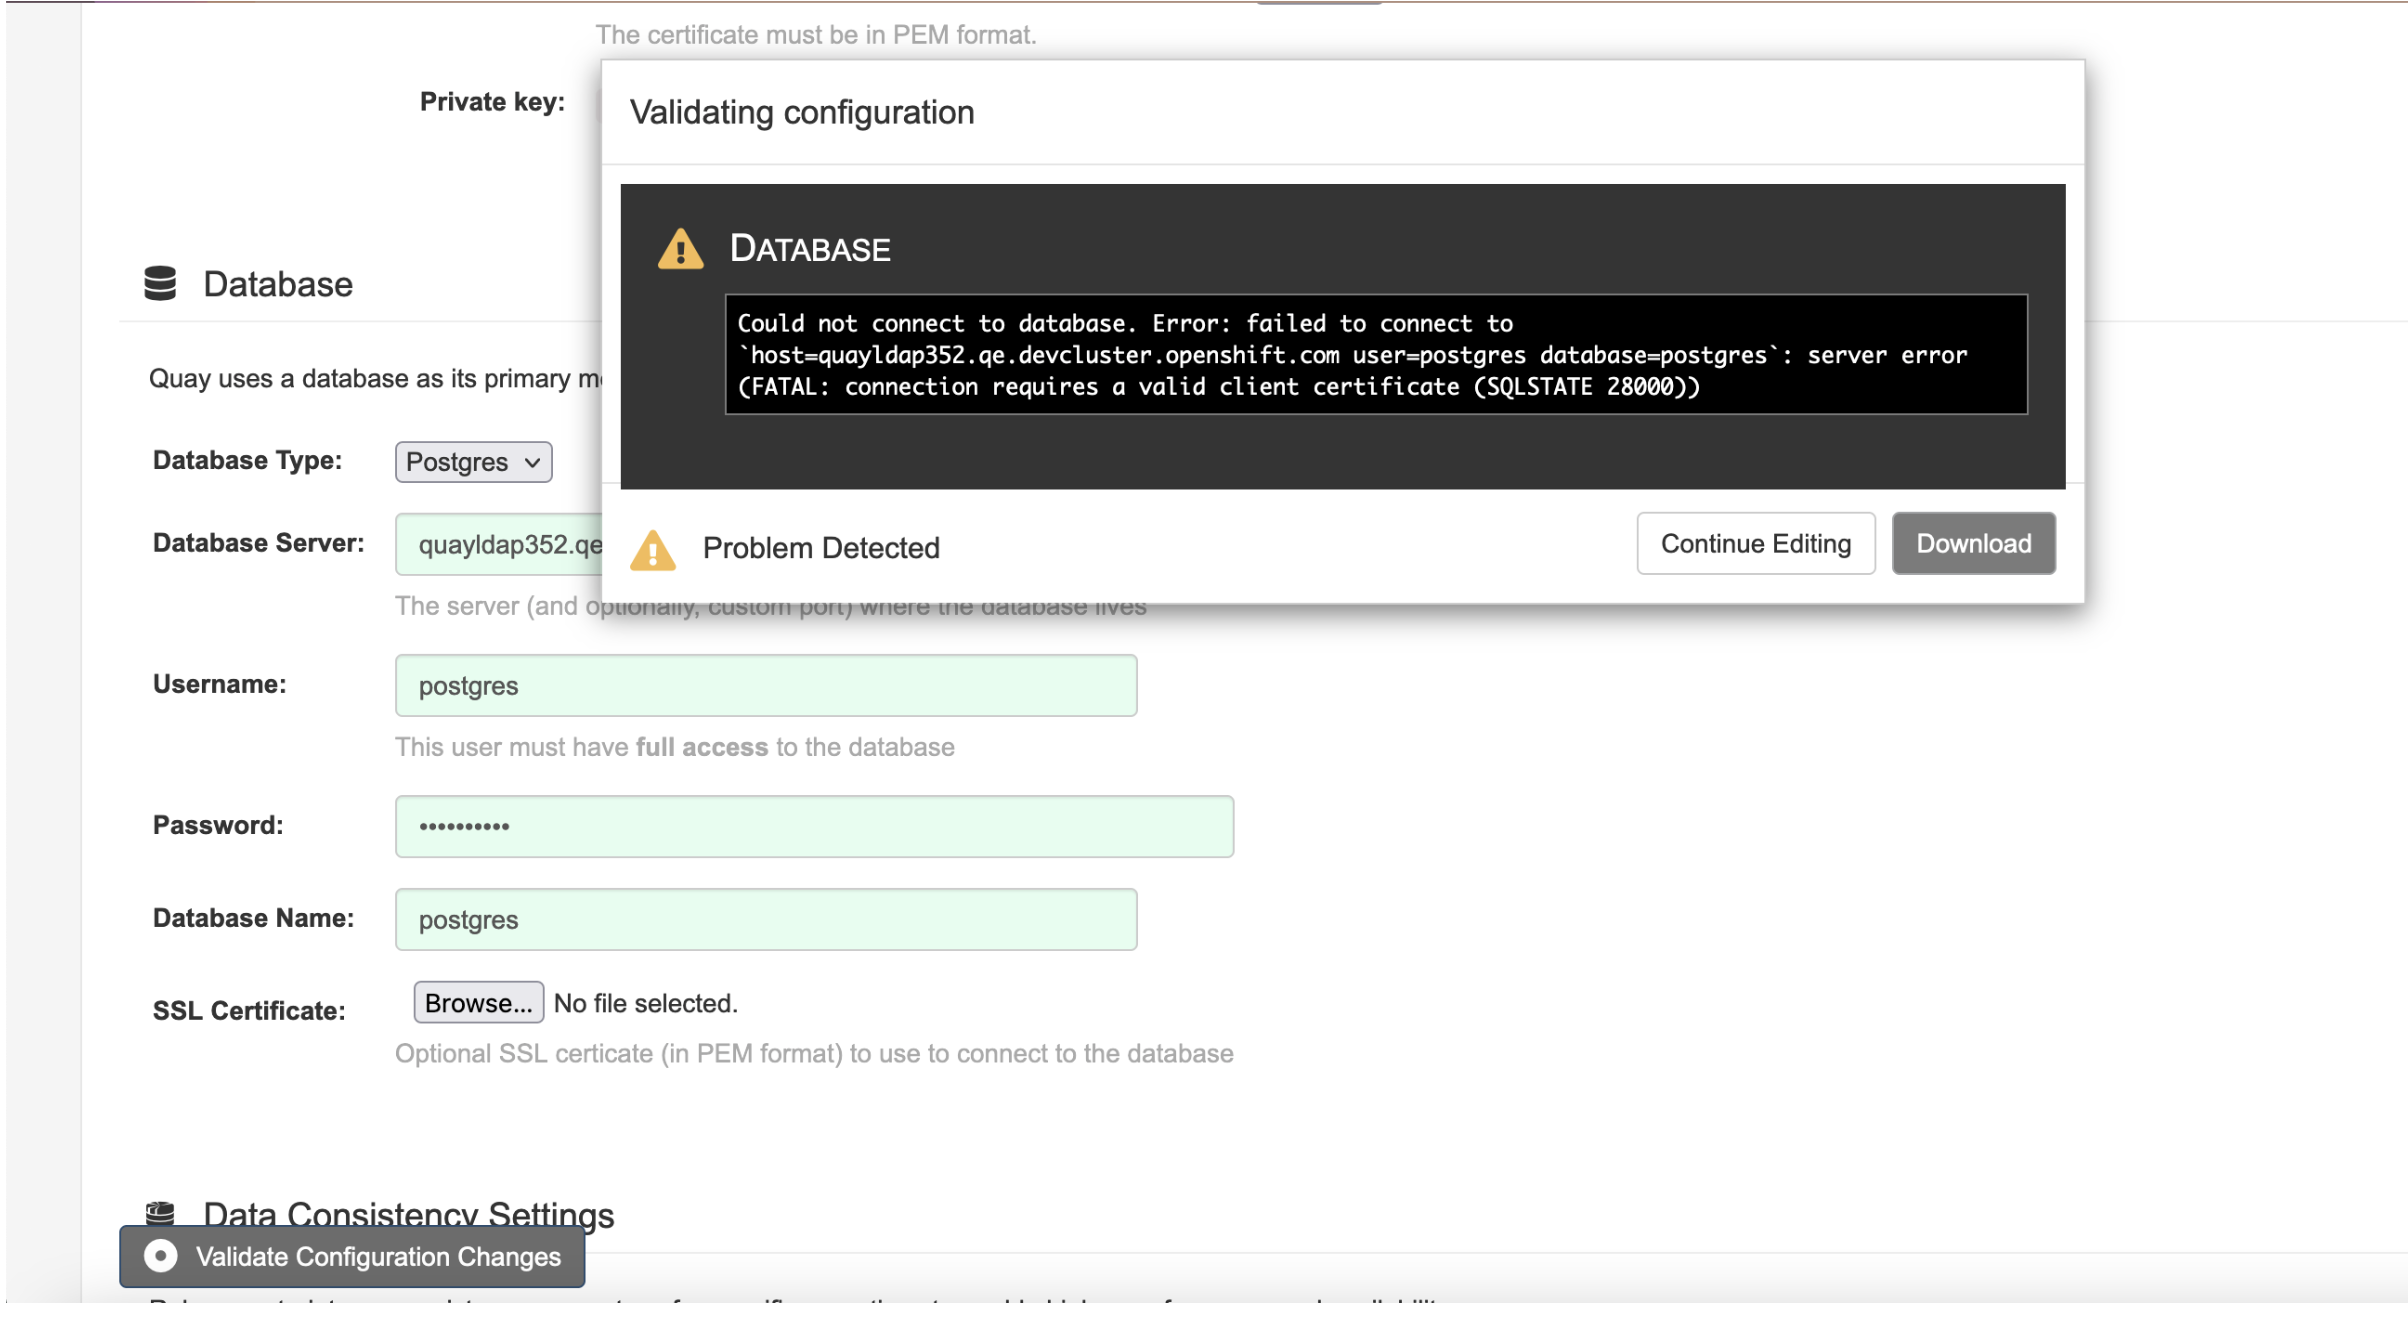
Task: Focus the Database Server input field
Action: pos(500,544)
